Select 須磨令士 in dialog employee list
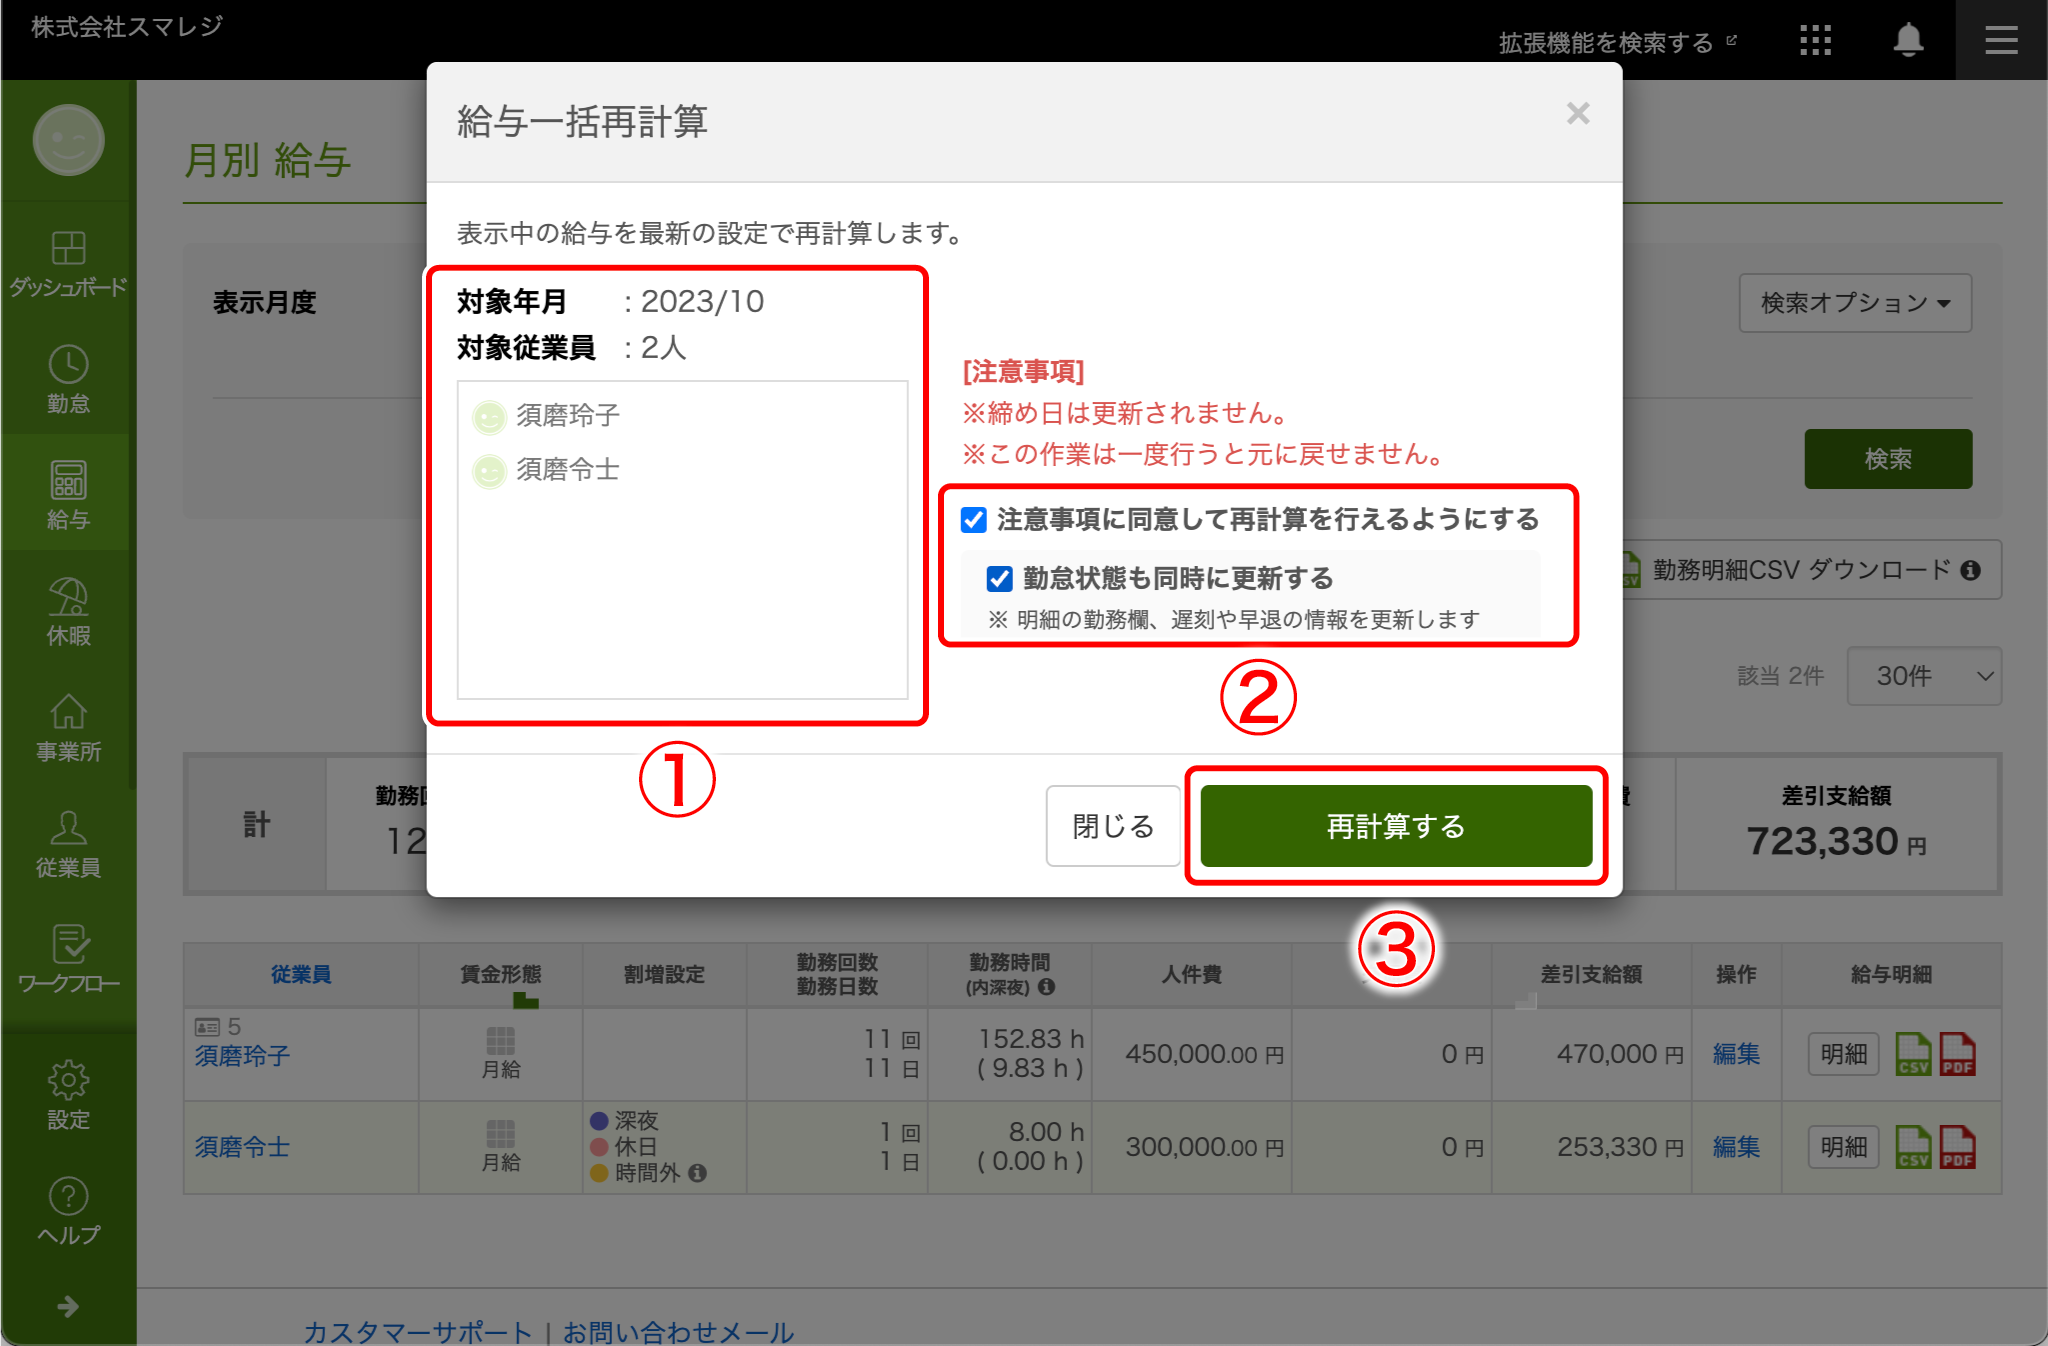This screenshot has height=1346, width=2048. [546, 470]
